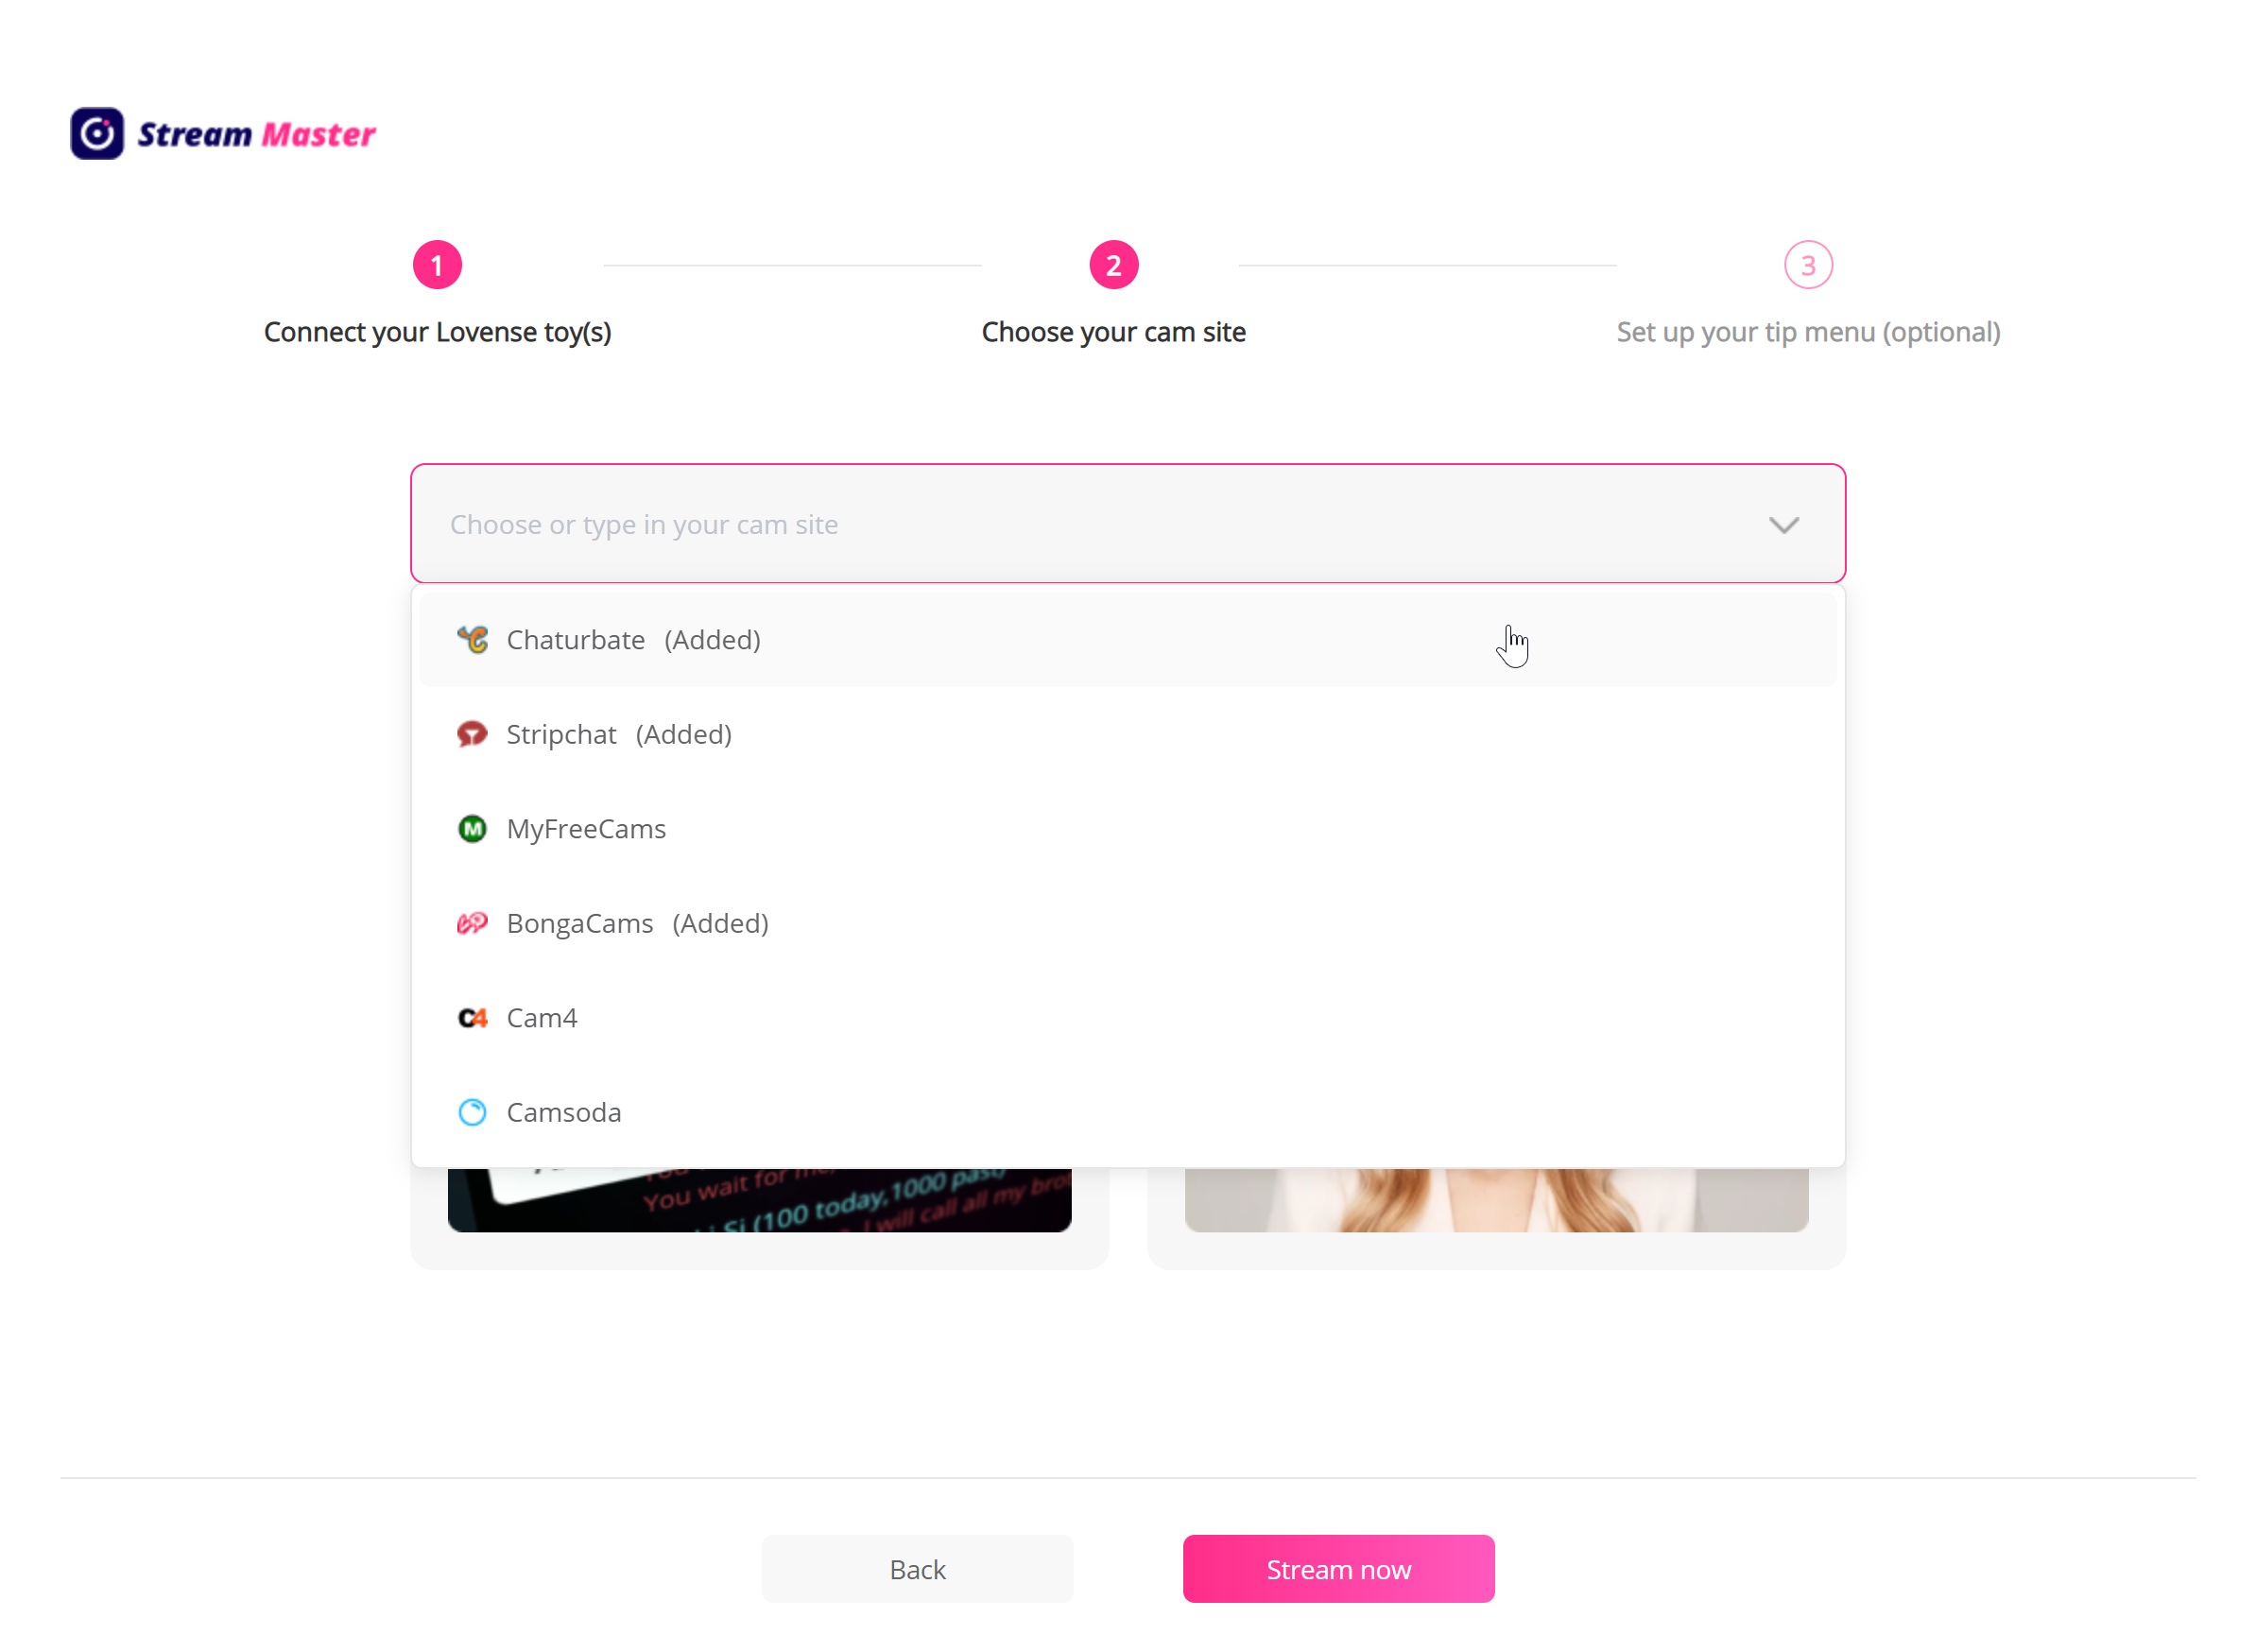Click the Stream now button
Screen dimensions: 2256x1652
tap(1338, 1568)
